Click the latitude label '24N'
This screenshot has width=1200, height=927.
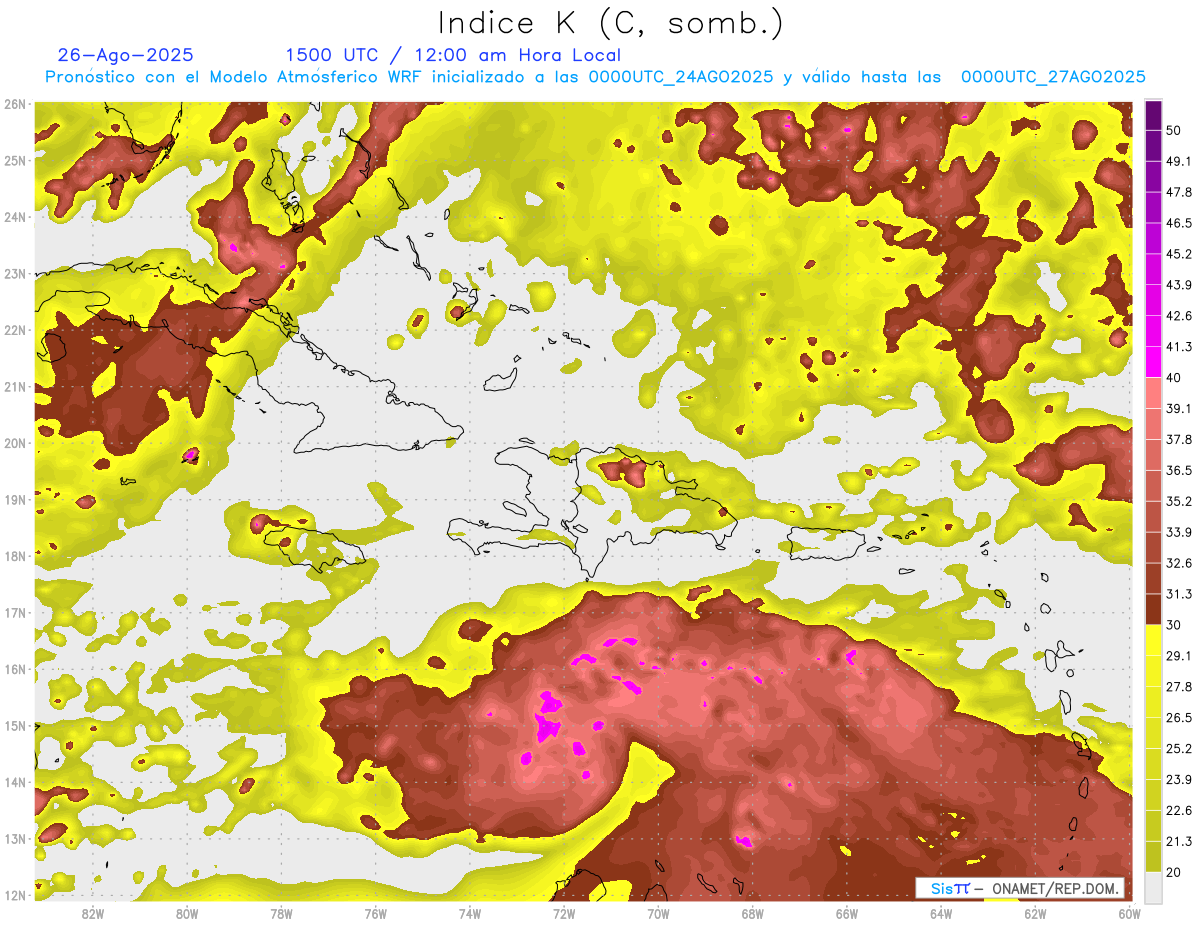pyautogui.click(x=15, y=217)
